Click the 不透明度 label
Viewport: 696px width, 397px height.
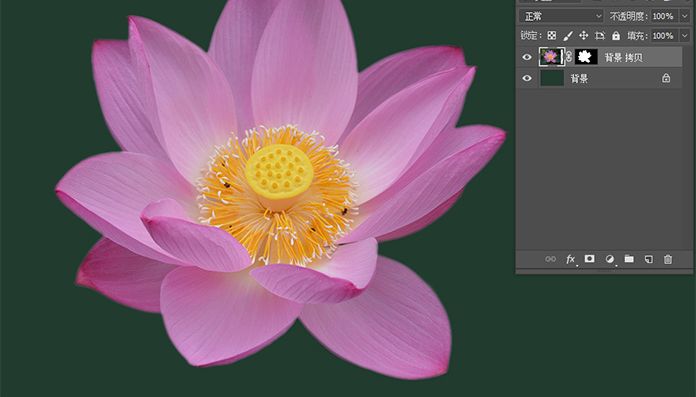(x=629, y=16)
